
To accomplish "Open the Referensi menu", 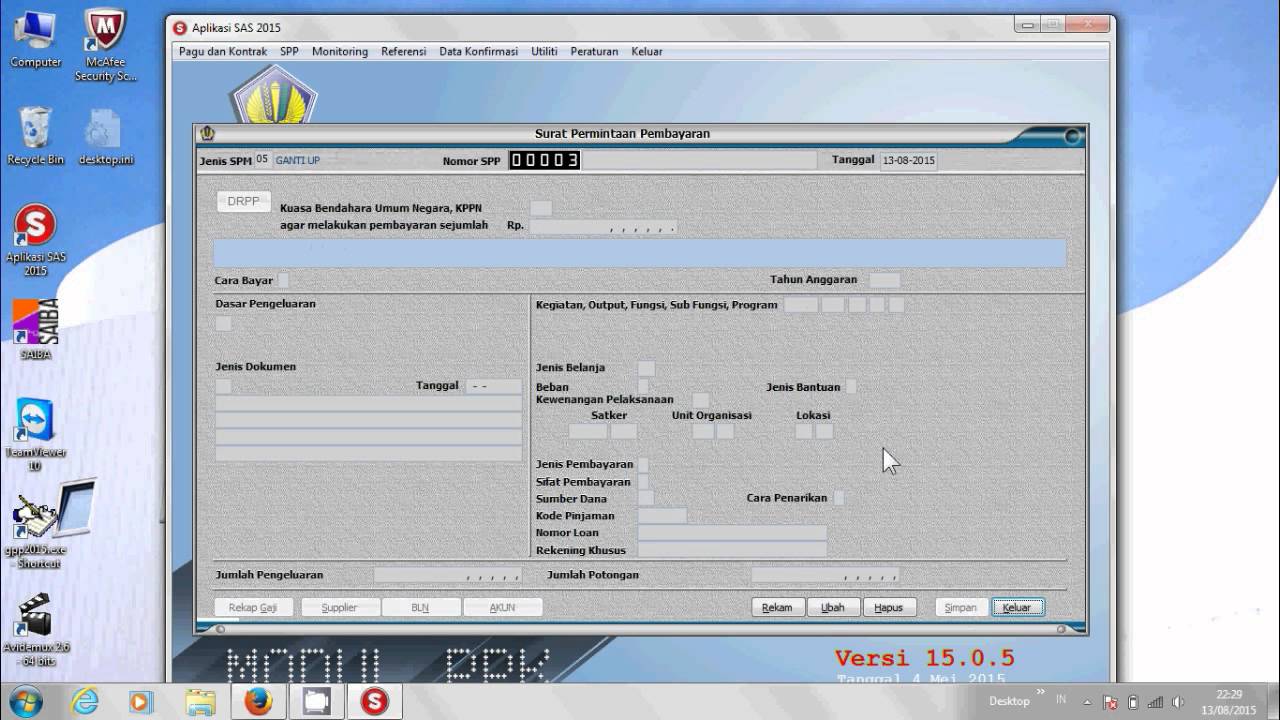I will click(403, 51).
